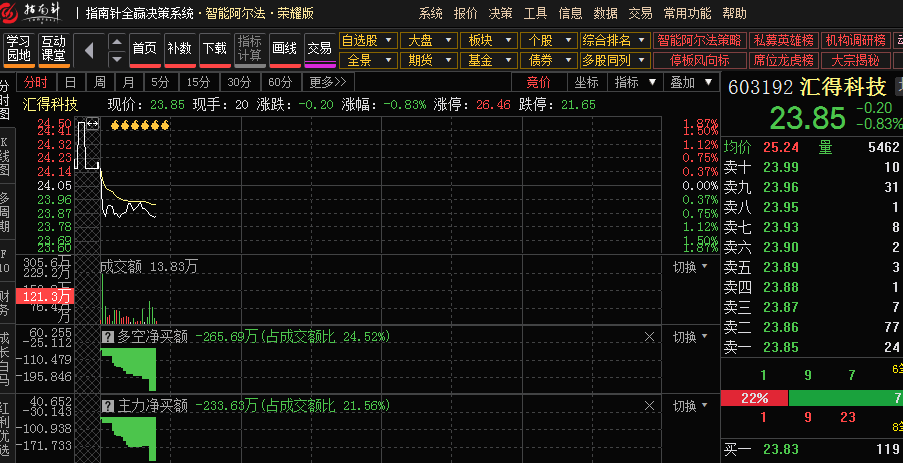The width and height of the screenshot is (903, 463).
Task: Open the 期货 dropdown
Action: (428, 60)
